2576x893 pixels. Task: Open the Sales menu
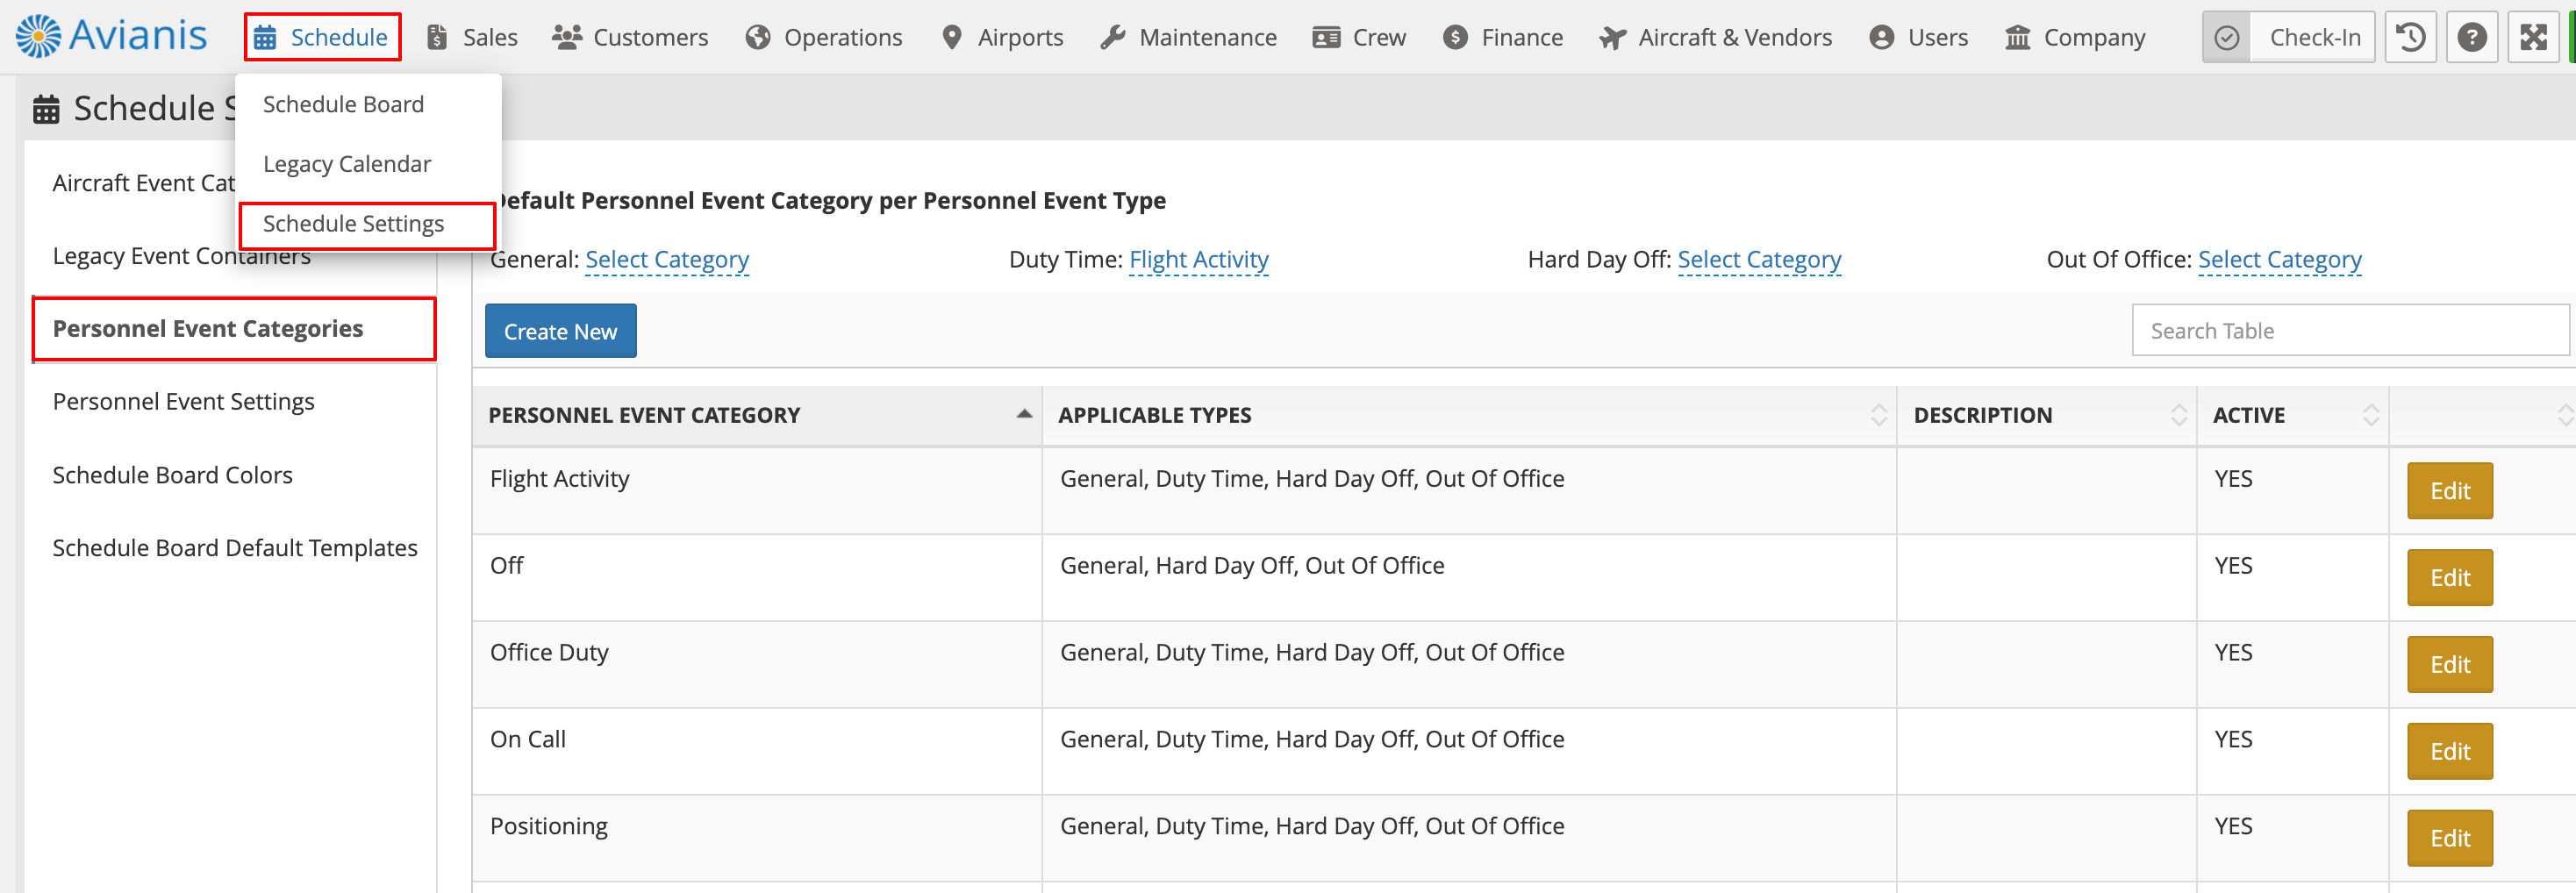pos(472,38)
